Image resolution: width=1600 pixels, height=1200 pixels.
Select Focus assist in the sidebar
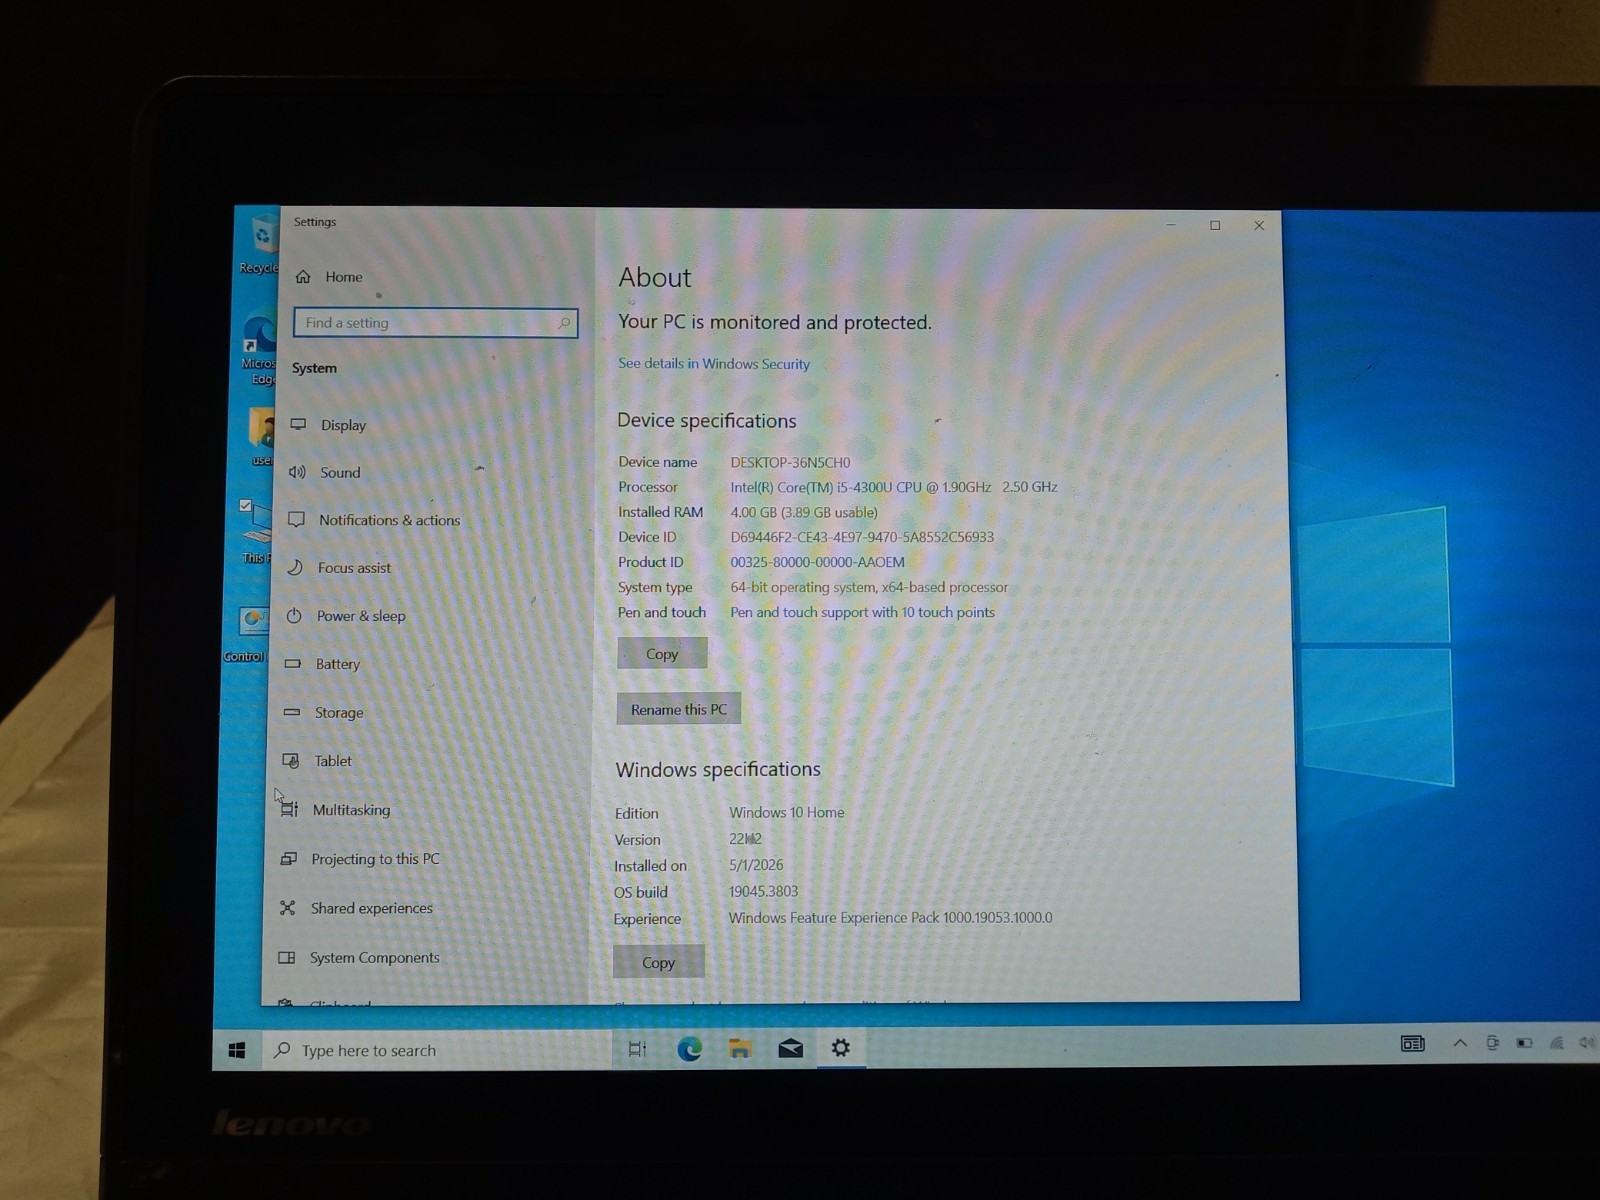click(x=354, y=568)
